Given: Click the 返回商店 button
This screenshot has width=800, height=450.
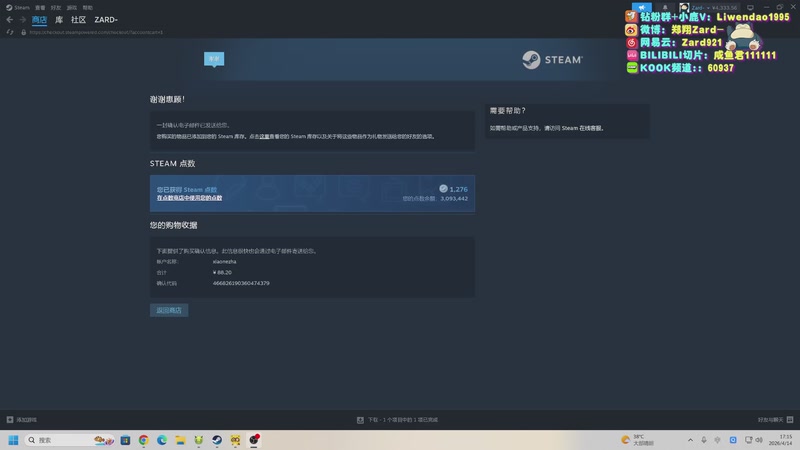Looking at the screenshot, I should pos(169,310).
